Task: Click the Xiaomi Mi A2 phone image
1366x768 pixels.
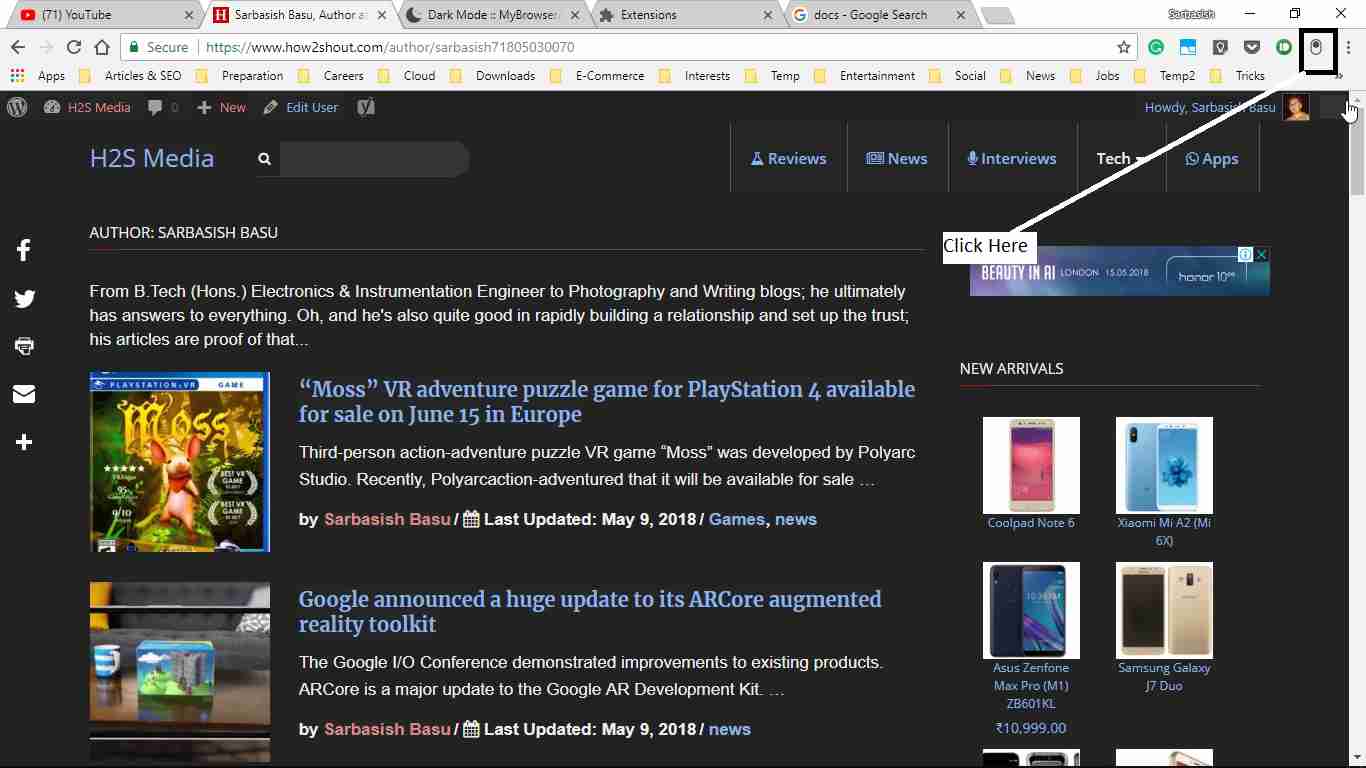Action: tap(1164, 465)
